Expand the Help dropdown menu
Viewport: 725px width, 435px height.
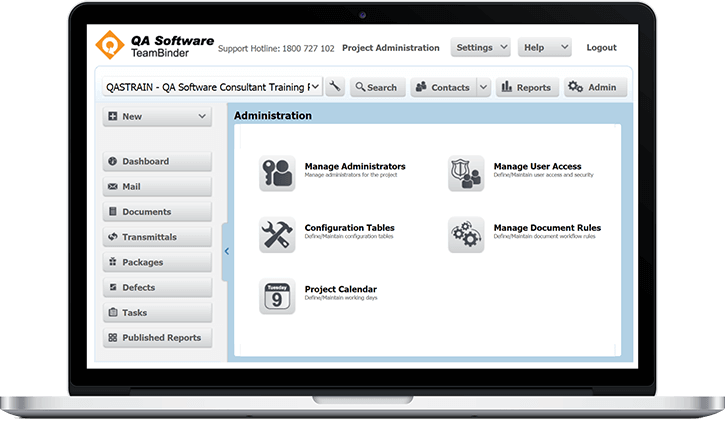coord(545,47)
